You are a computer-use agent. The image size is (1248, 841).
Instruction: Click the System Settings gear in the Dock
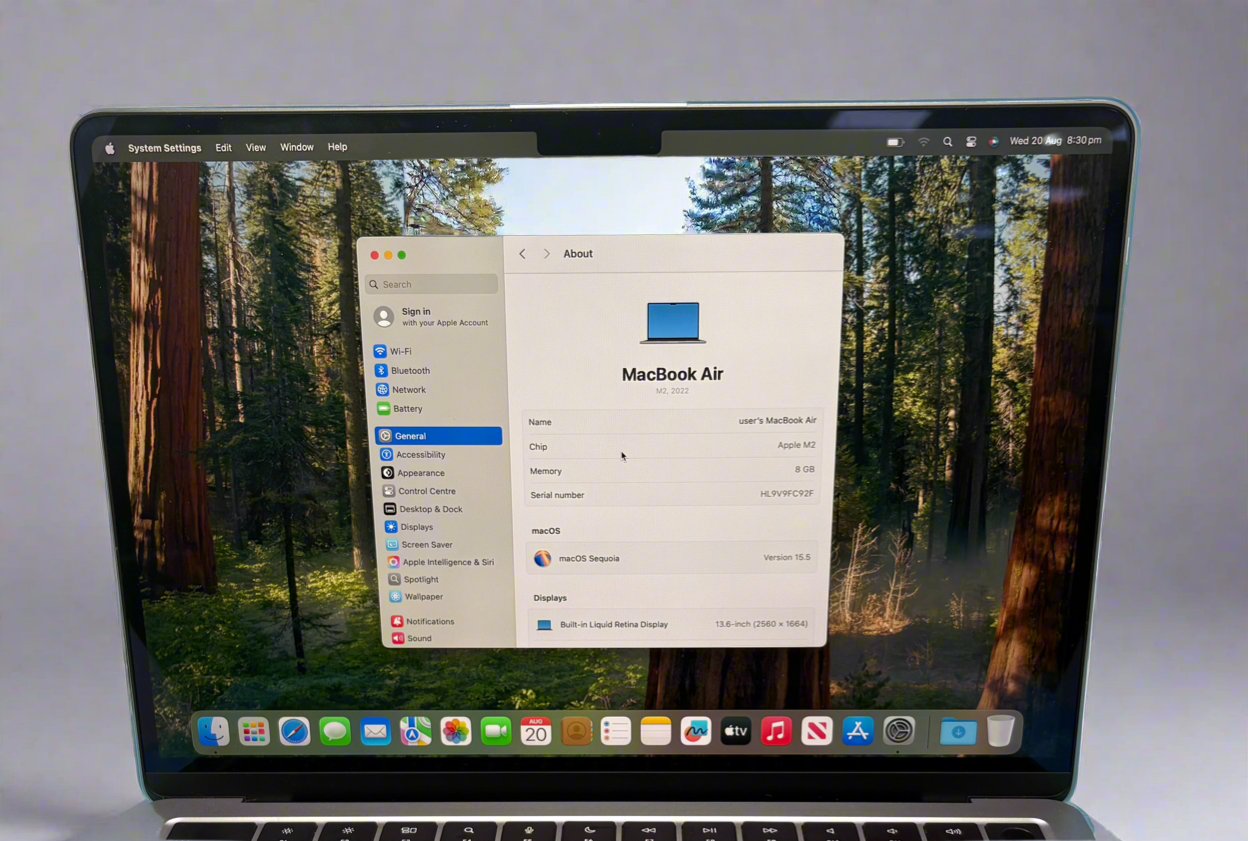(899, 732)
